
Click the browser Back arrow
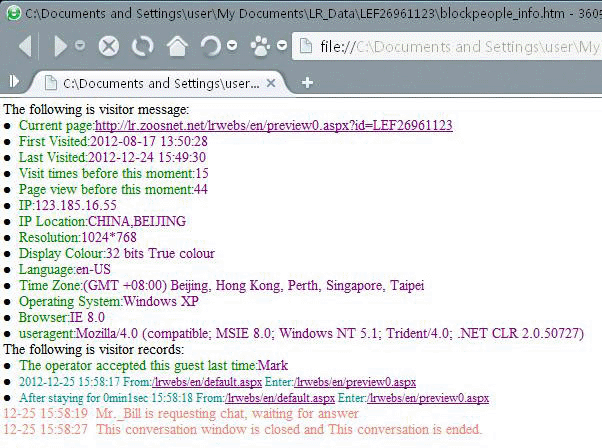[x=25, y=46]
